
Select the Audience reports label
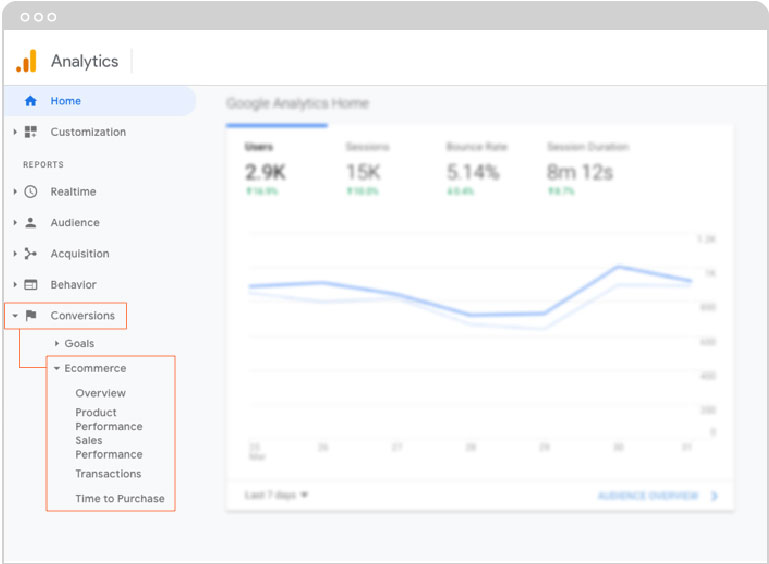point(75,223)
